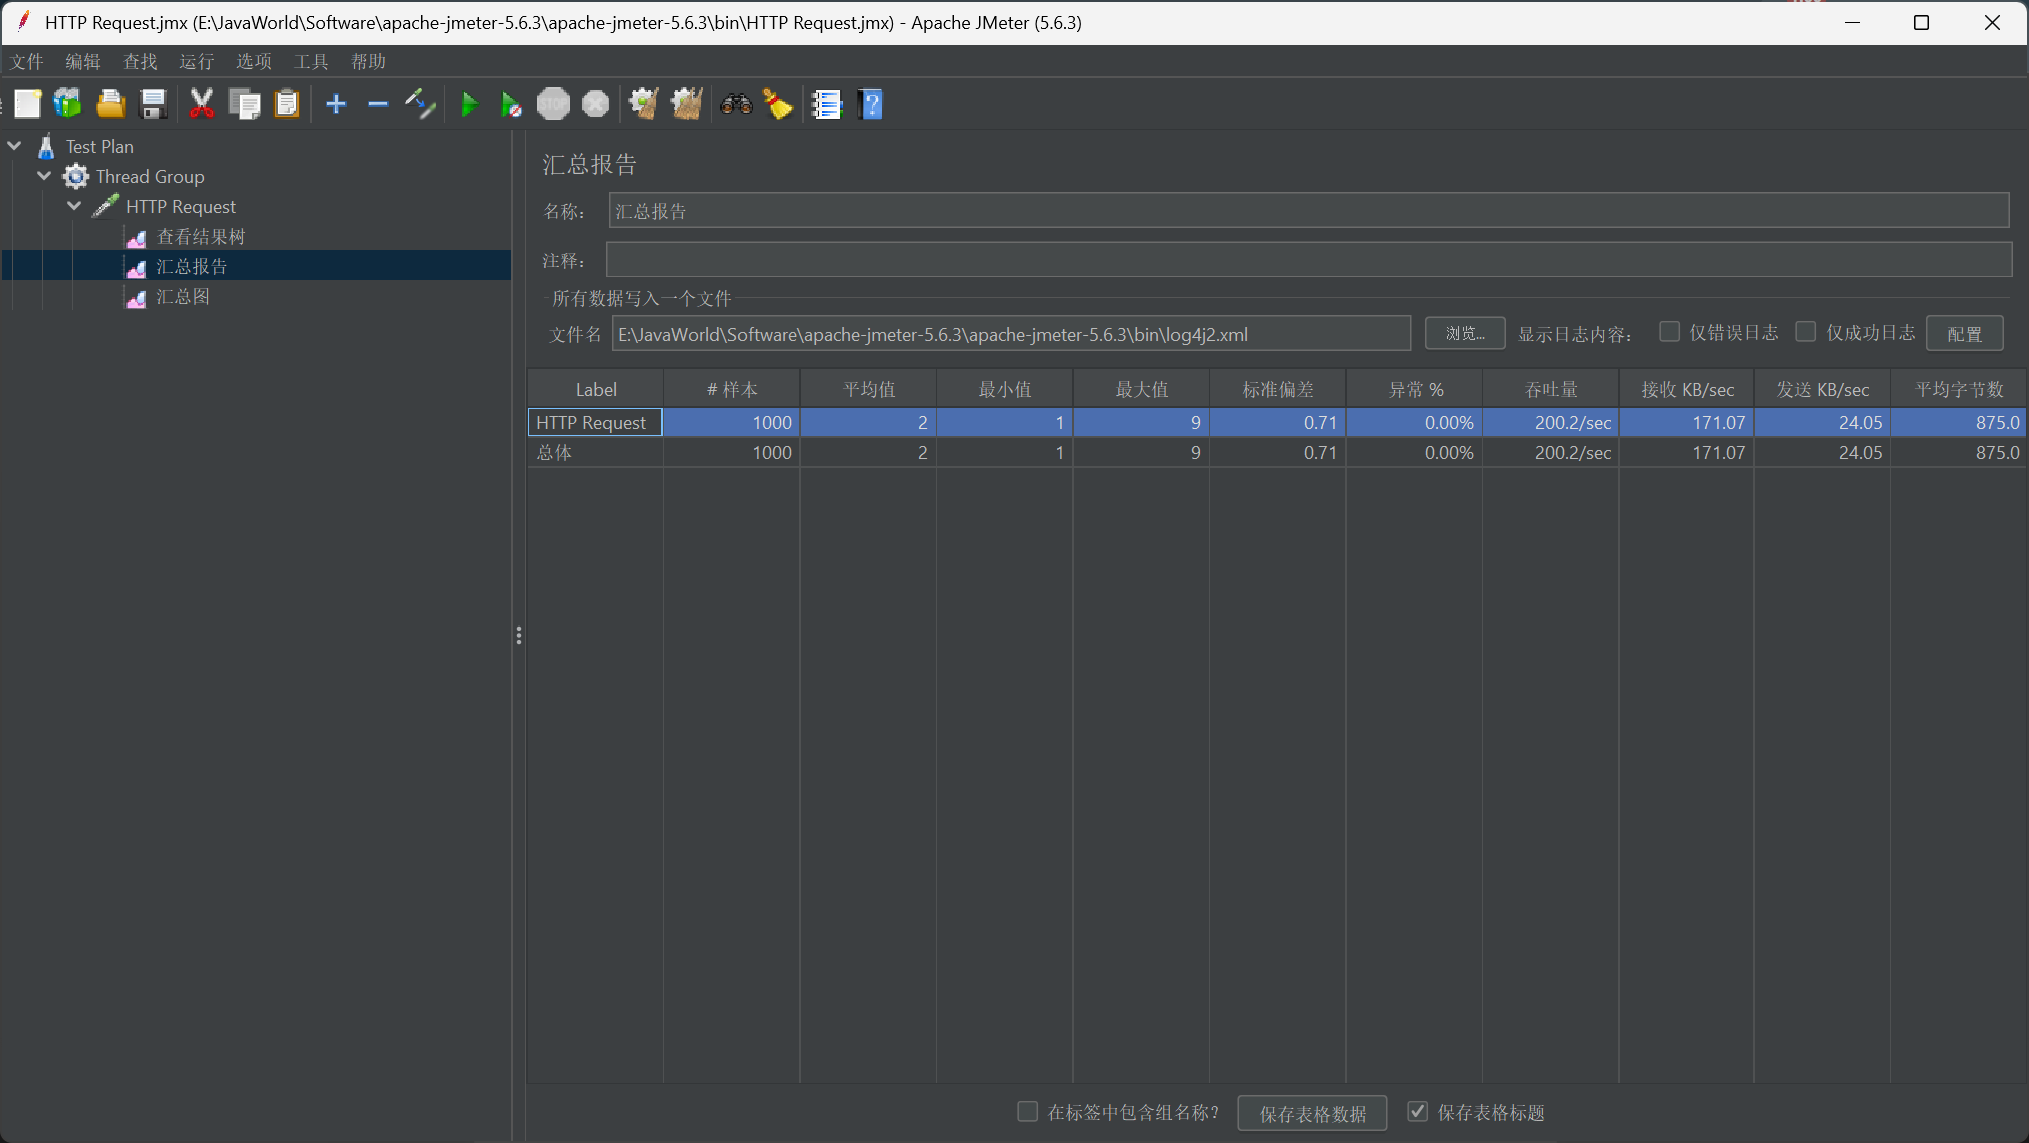Open the 选项 menu

253,62
